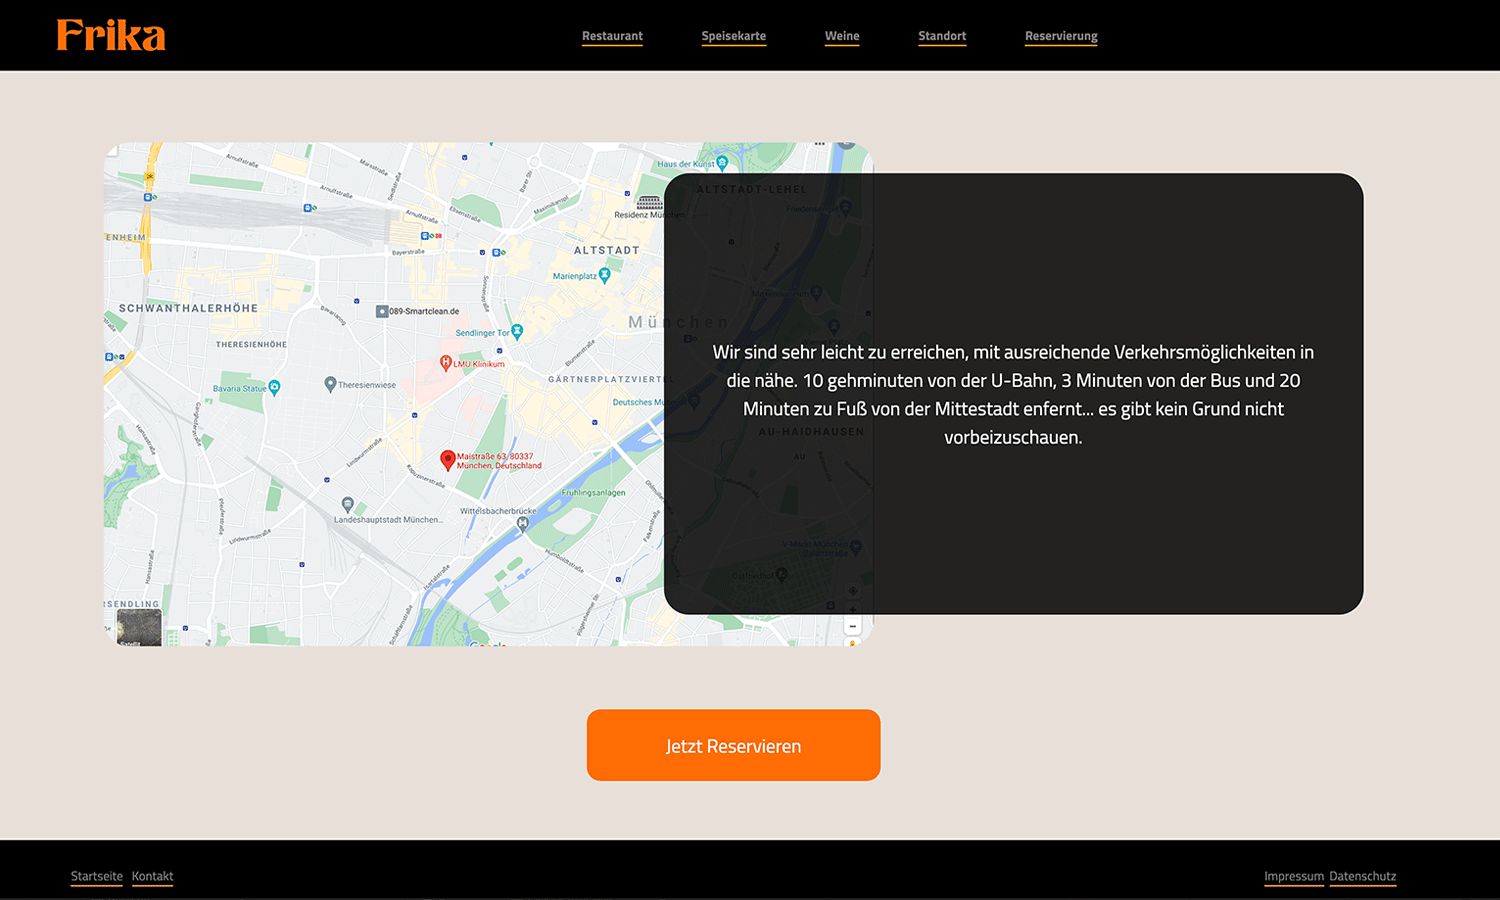
Task: Select the Bavaria Statue marker icon
Action: point(274,387)
